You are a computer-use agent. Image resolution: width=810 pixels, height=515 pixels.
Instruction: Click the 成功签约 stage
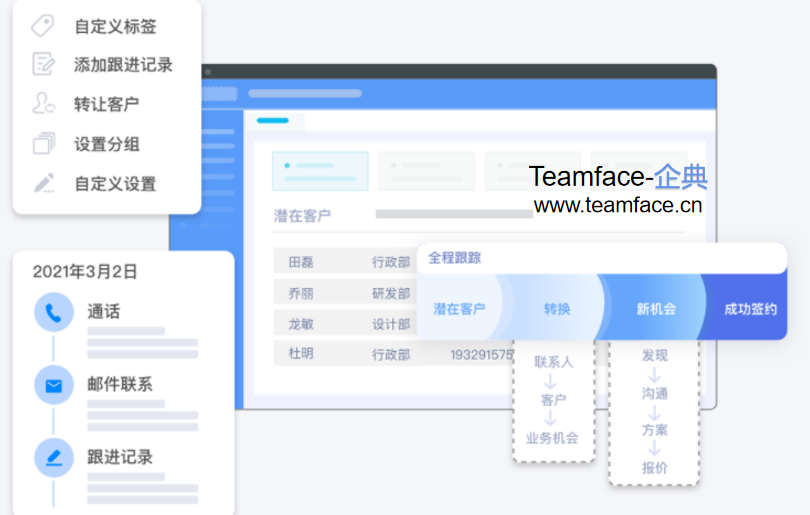pos(750,308)
